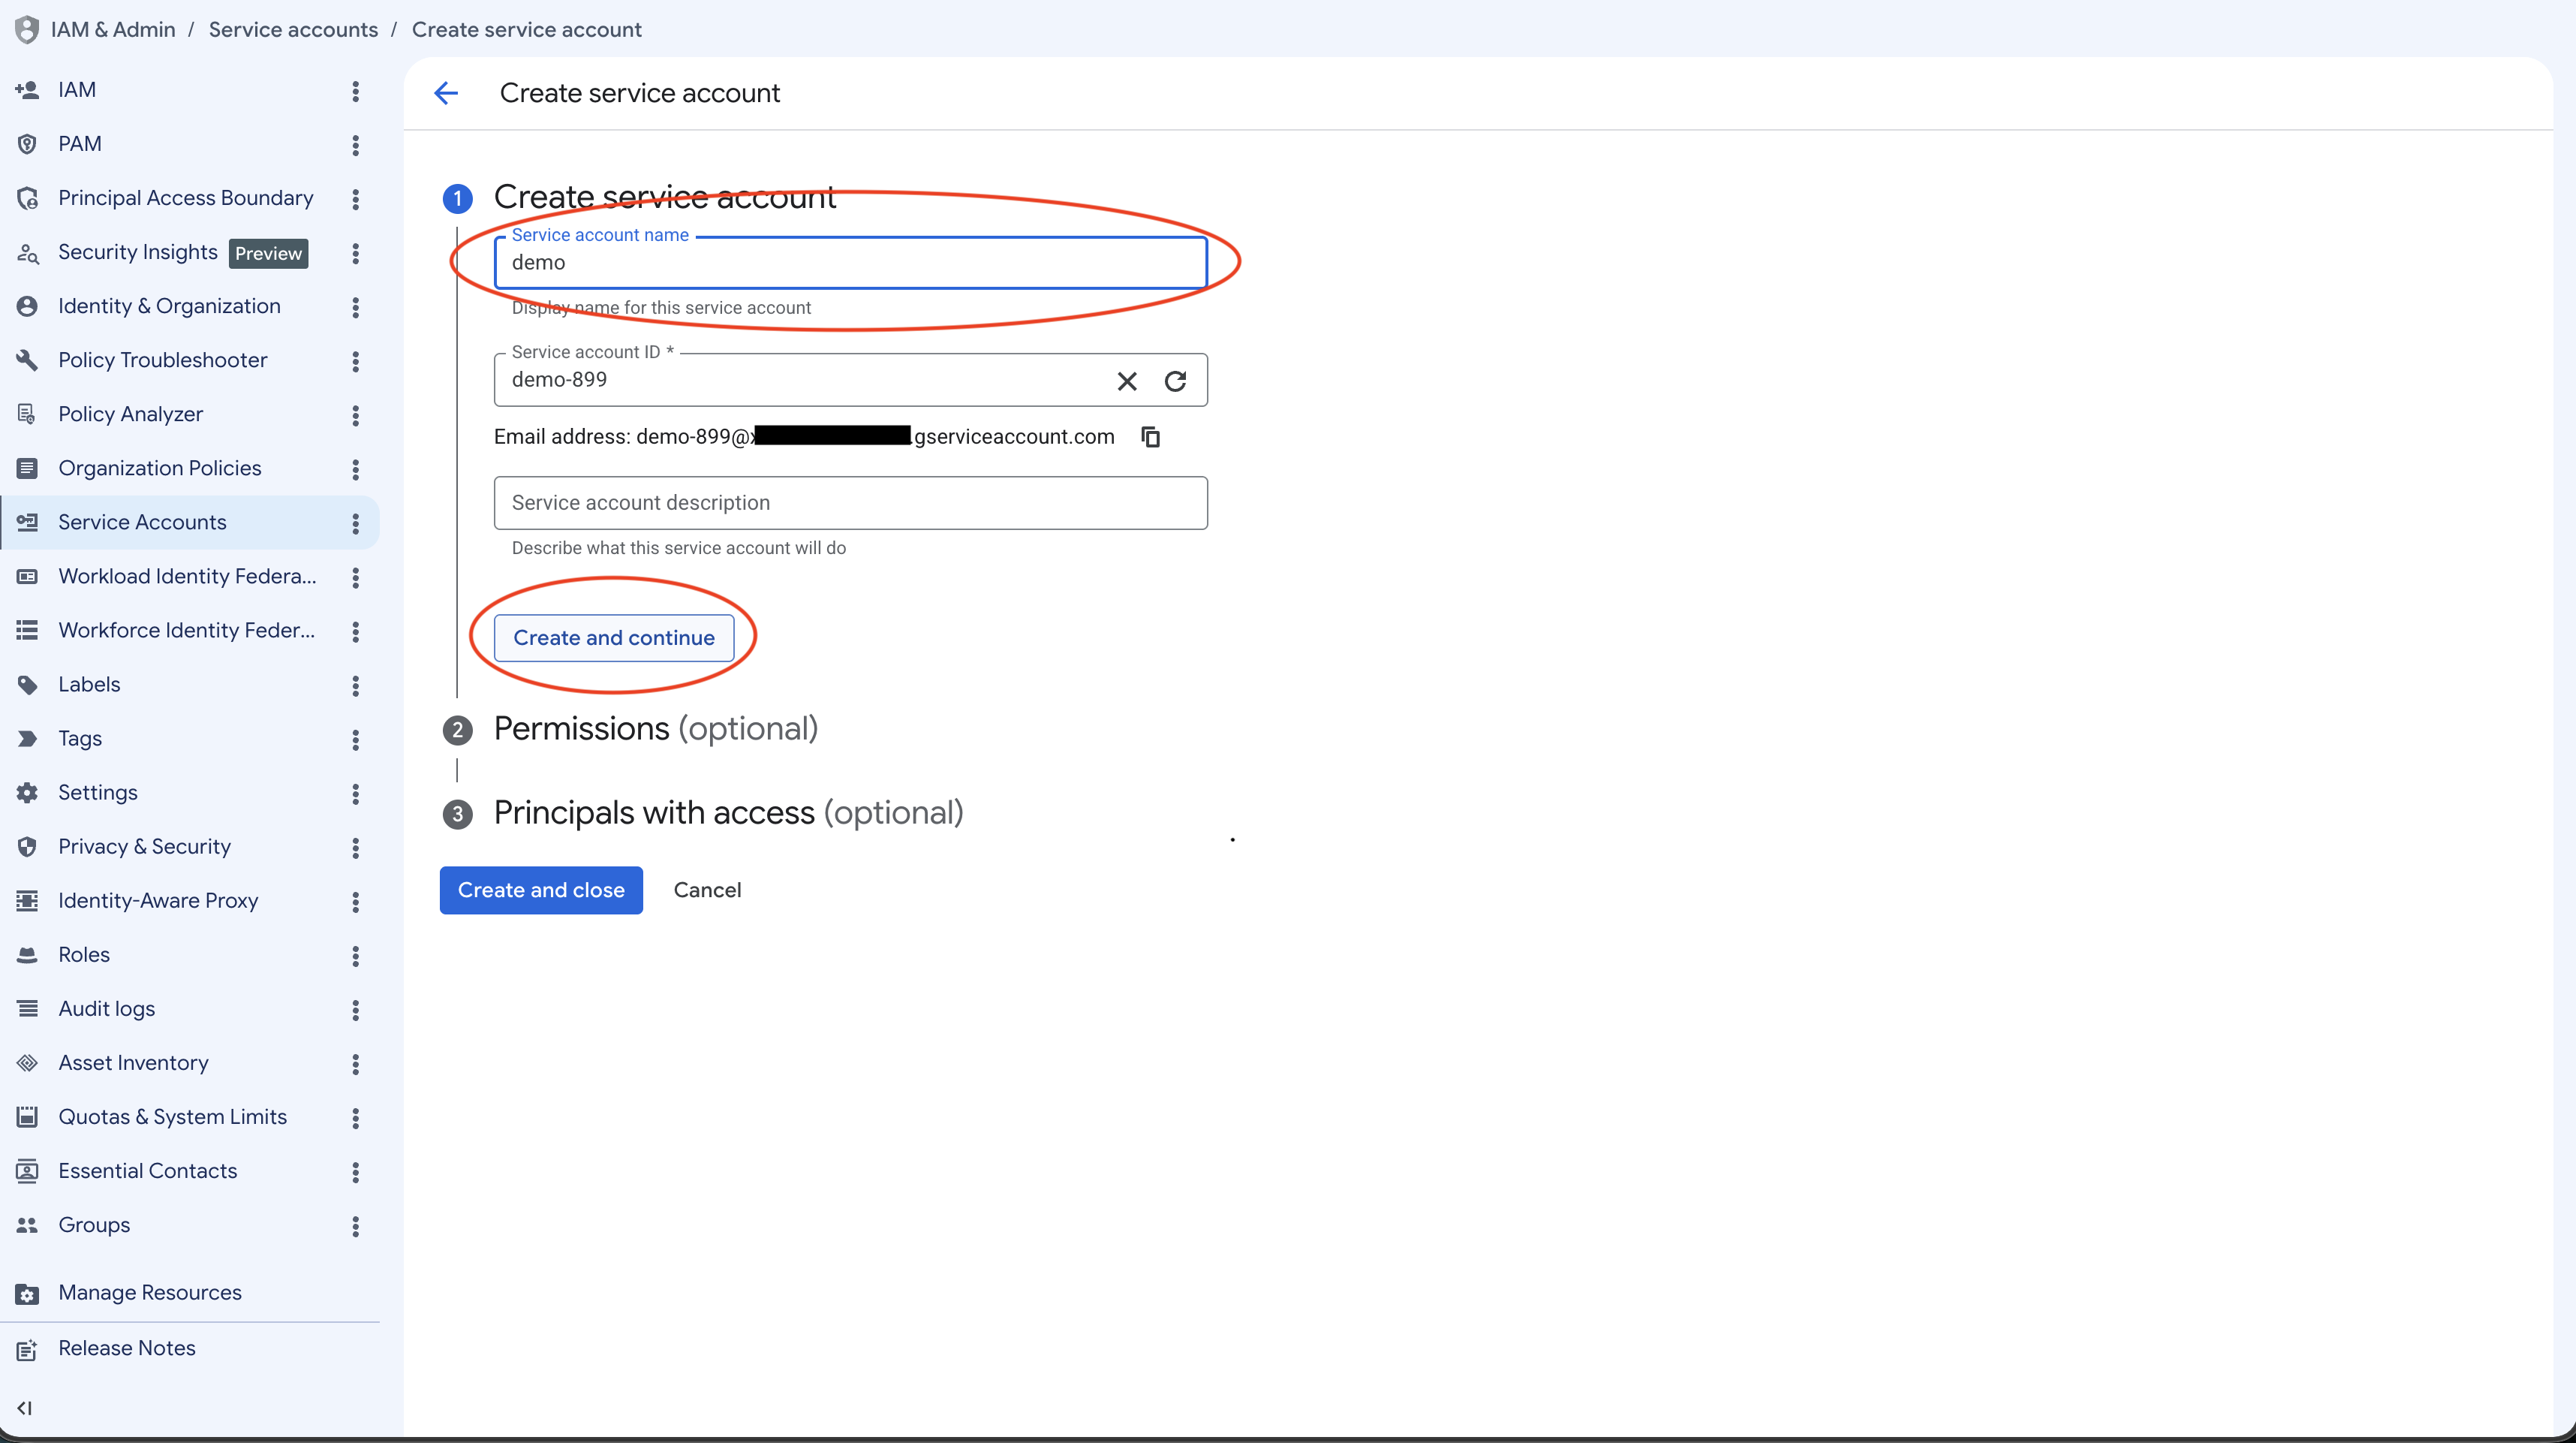This screenshot has width=2576, height=1443.
Task: Open Workload Identity Federation page
Action: (x=187, y=576)
